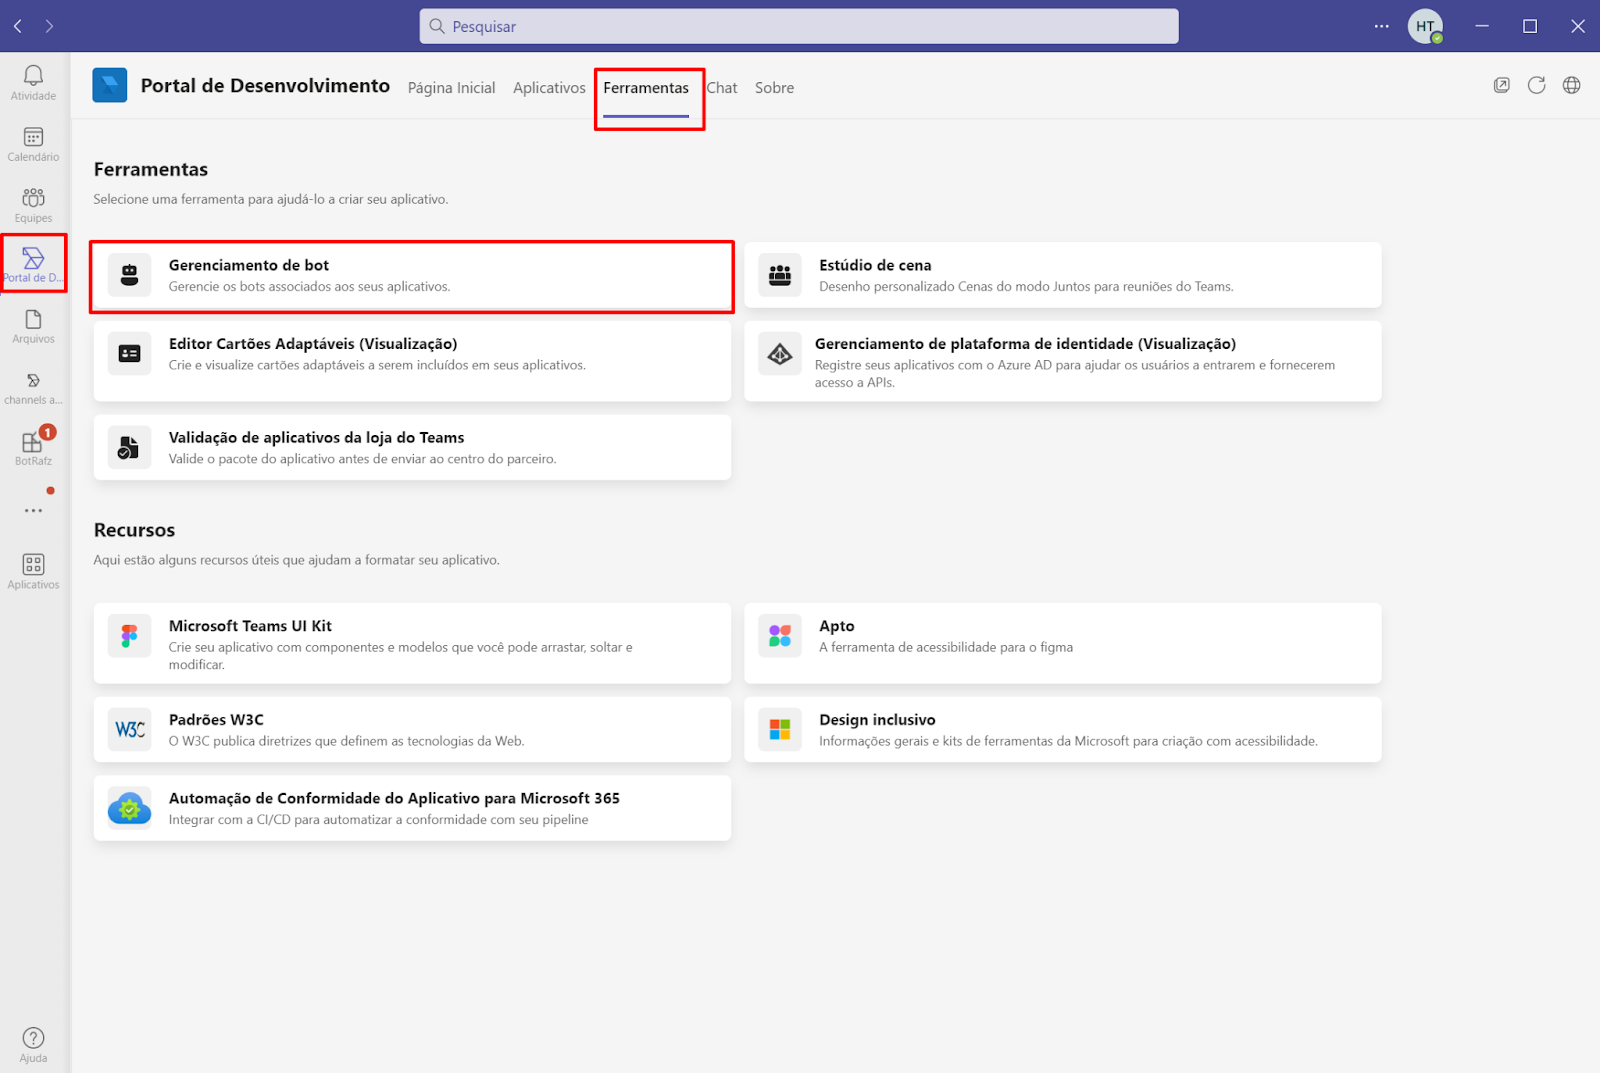Image resolution: width=1600 pixels, height=1073 pixels.
Task: Switch to the Aplicativos tab
Action: point(549,88)
